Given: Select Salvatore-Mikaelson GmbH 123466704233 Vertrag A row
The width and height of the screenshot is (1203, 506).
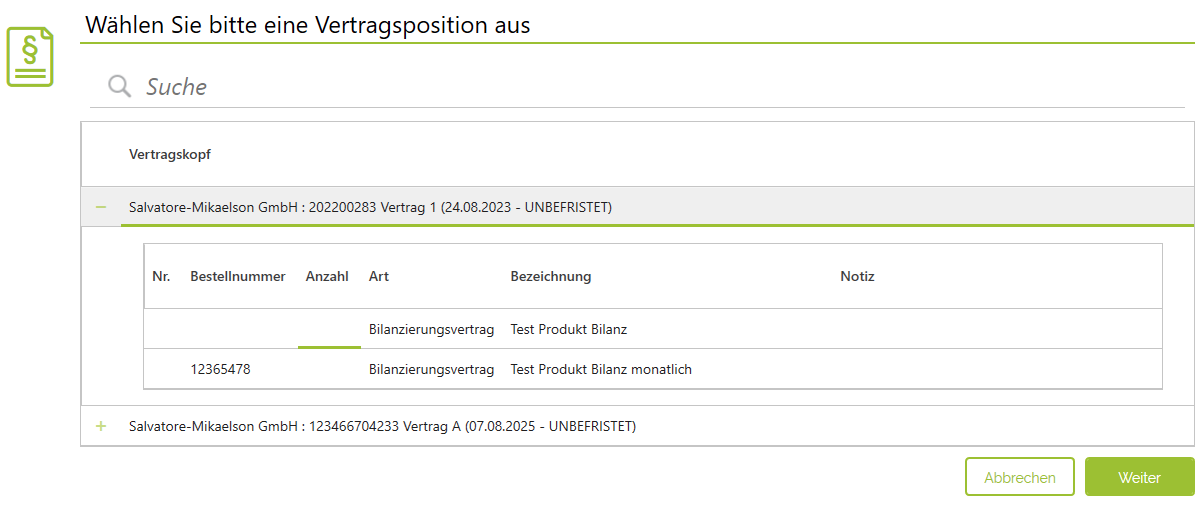Looking at the screenshot, I should coord(638,426).
